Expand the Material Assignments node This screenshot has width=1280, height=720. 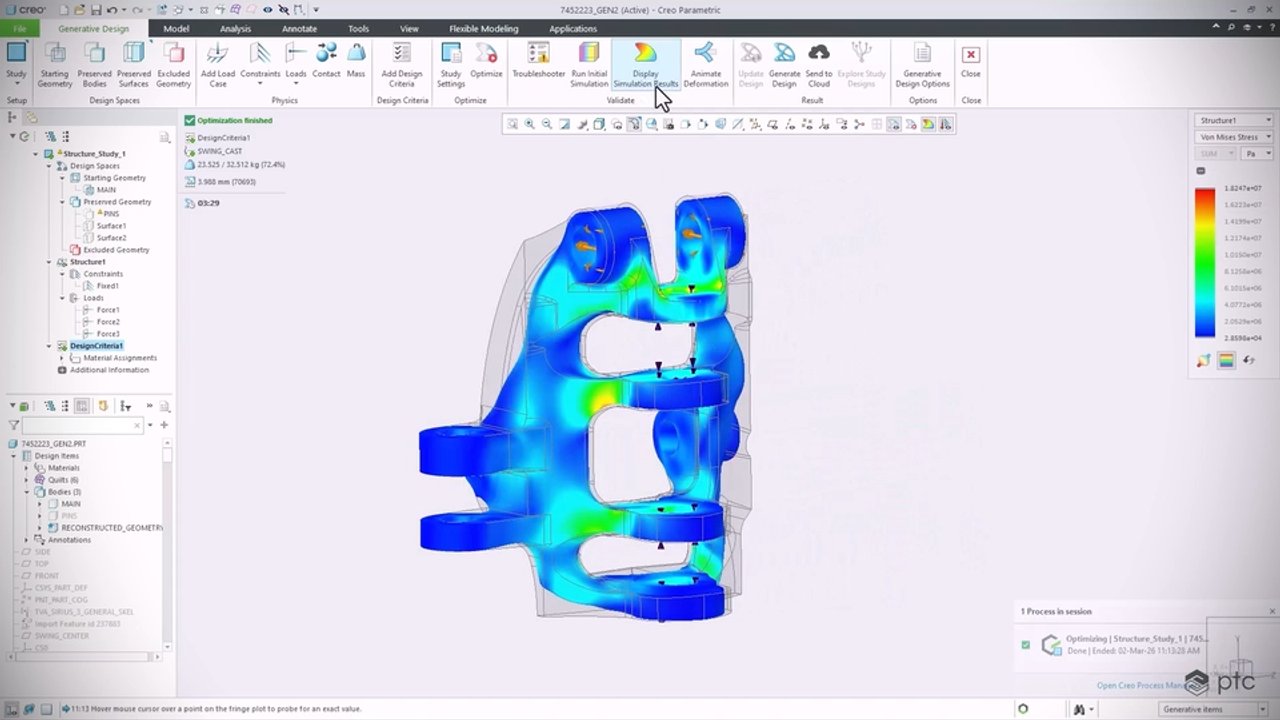click(x=62, y=358)
